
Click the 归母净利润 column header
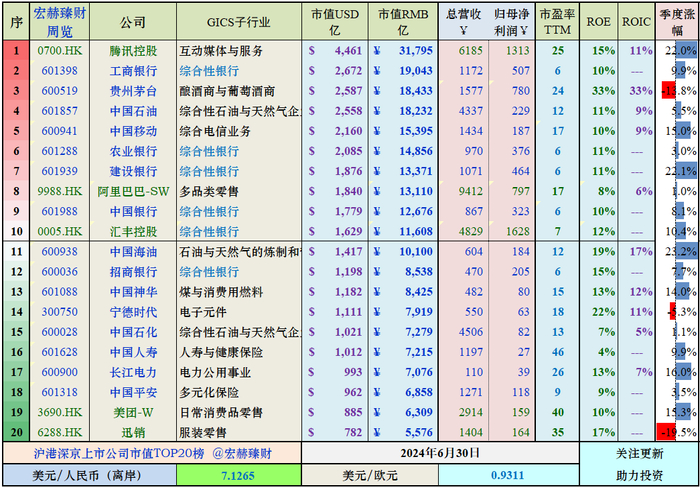[x=511, y=22]
